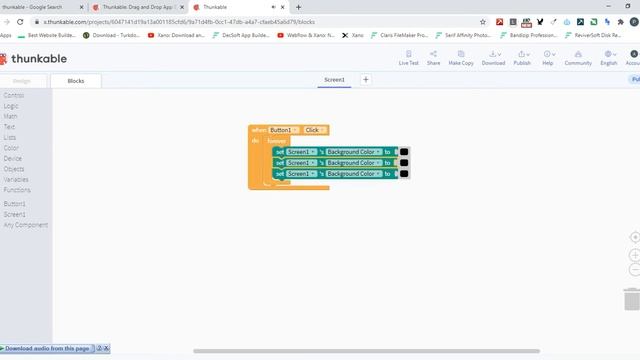Switch to the Blocks tab
Image resolution: width=640 pixels, height=360 pixels.
76,81
